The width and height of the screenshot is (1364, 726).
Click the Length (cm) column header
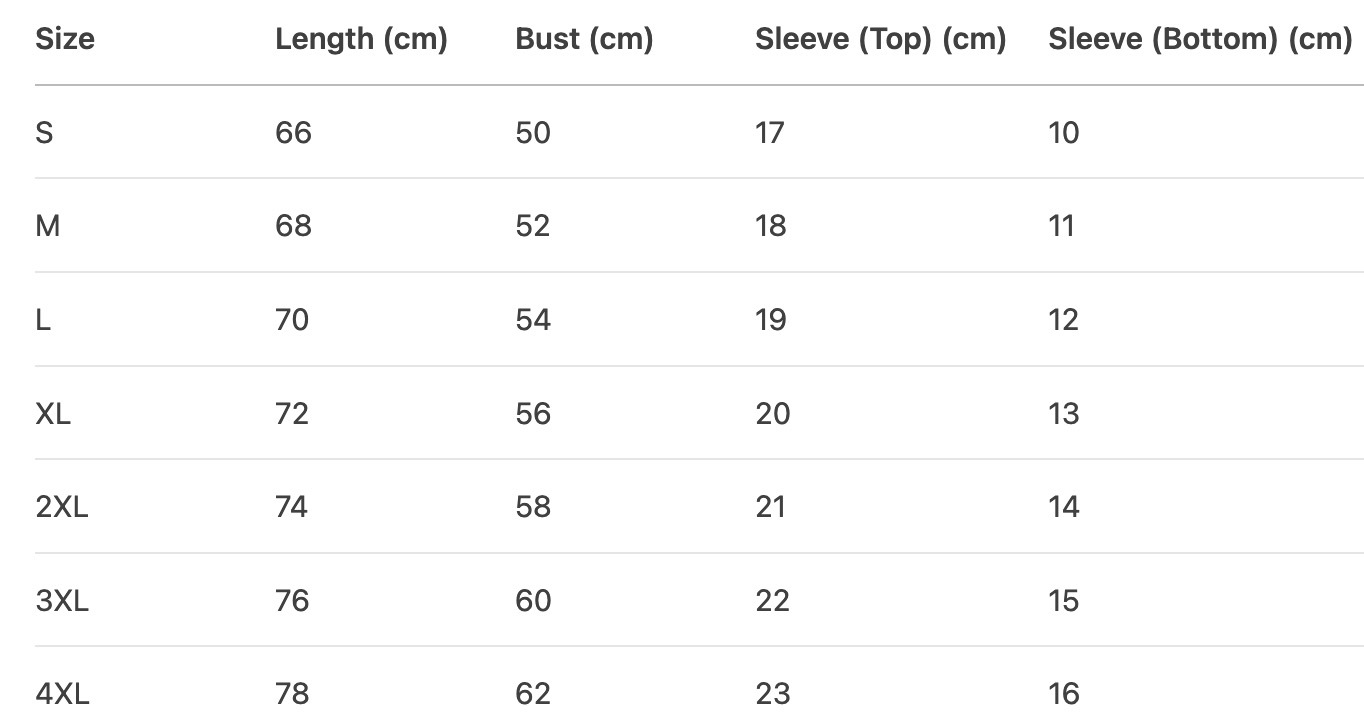click(x=361, y=39)
